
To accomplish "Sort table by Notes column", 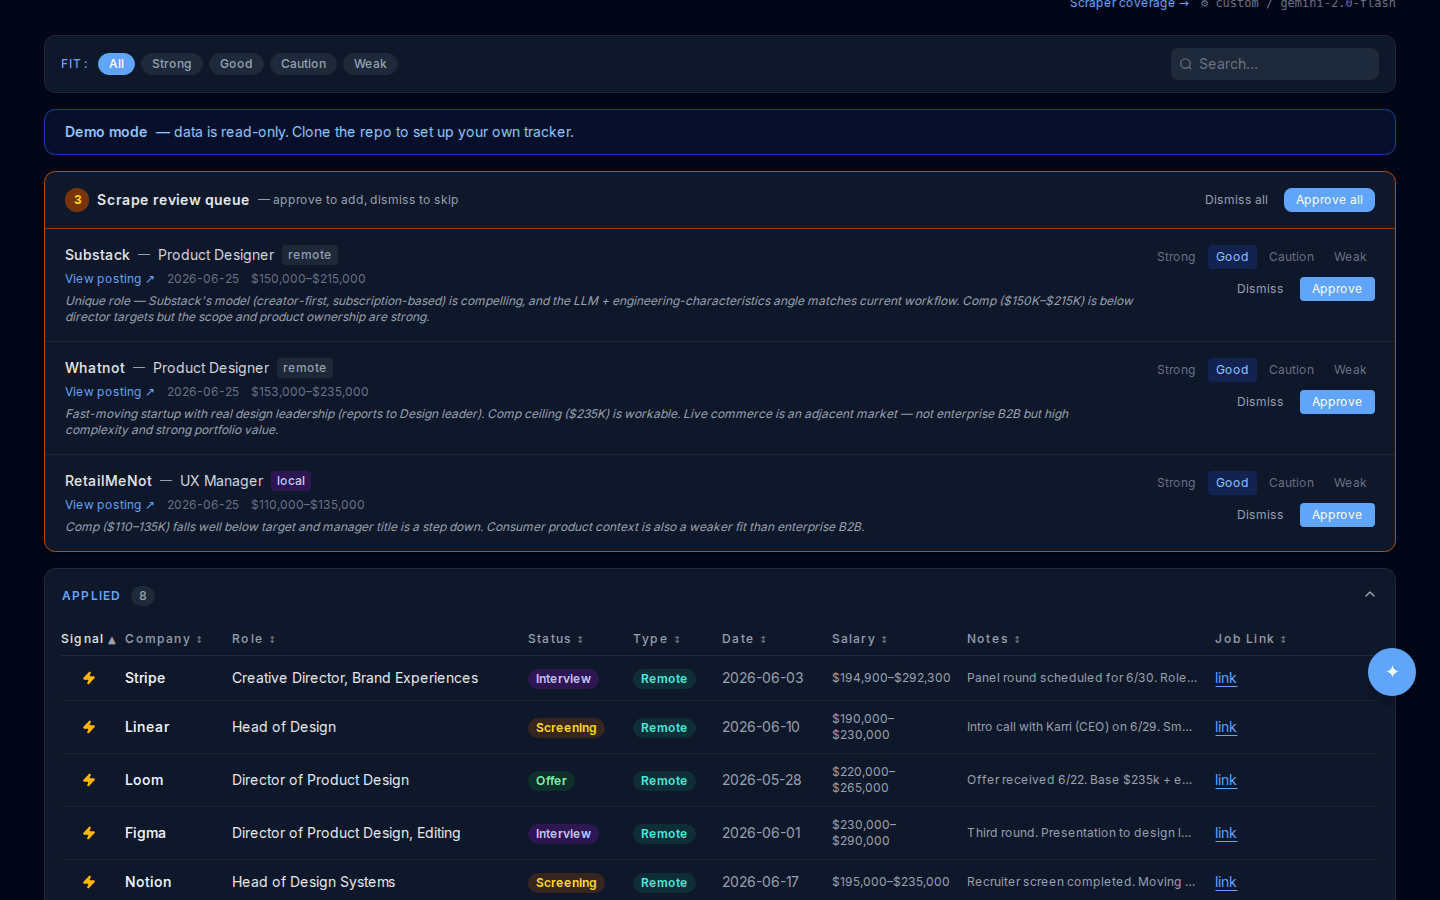I will click(994, 639).
